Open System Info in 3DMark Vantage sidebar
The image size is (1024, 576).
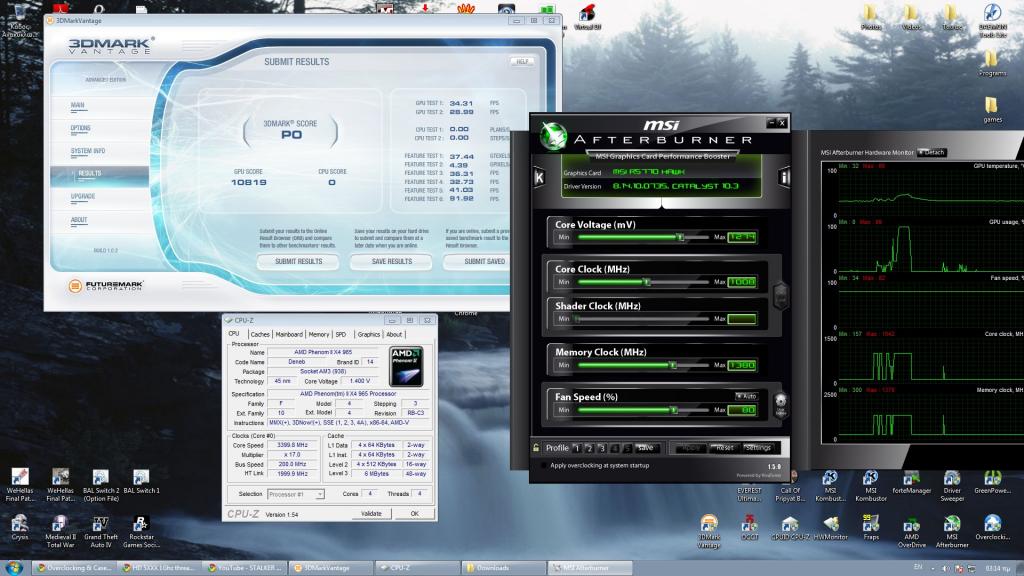(x=88, y=152)
